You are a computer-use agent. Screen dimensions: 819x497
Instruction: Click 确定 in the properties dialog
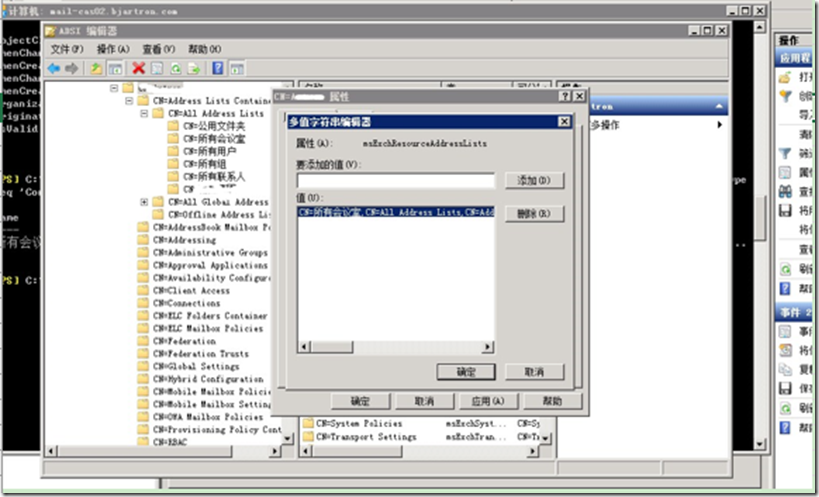(x=360, y=401)
